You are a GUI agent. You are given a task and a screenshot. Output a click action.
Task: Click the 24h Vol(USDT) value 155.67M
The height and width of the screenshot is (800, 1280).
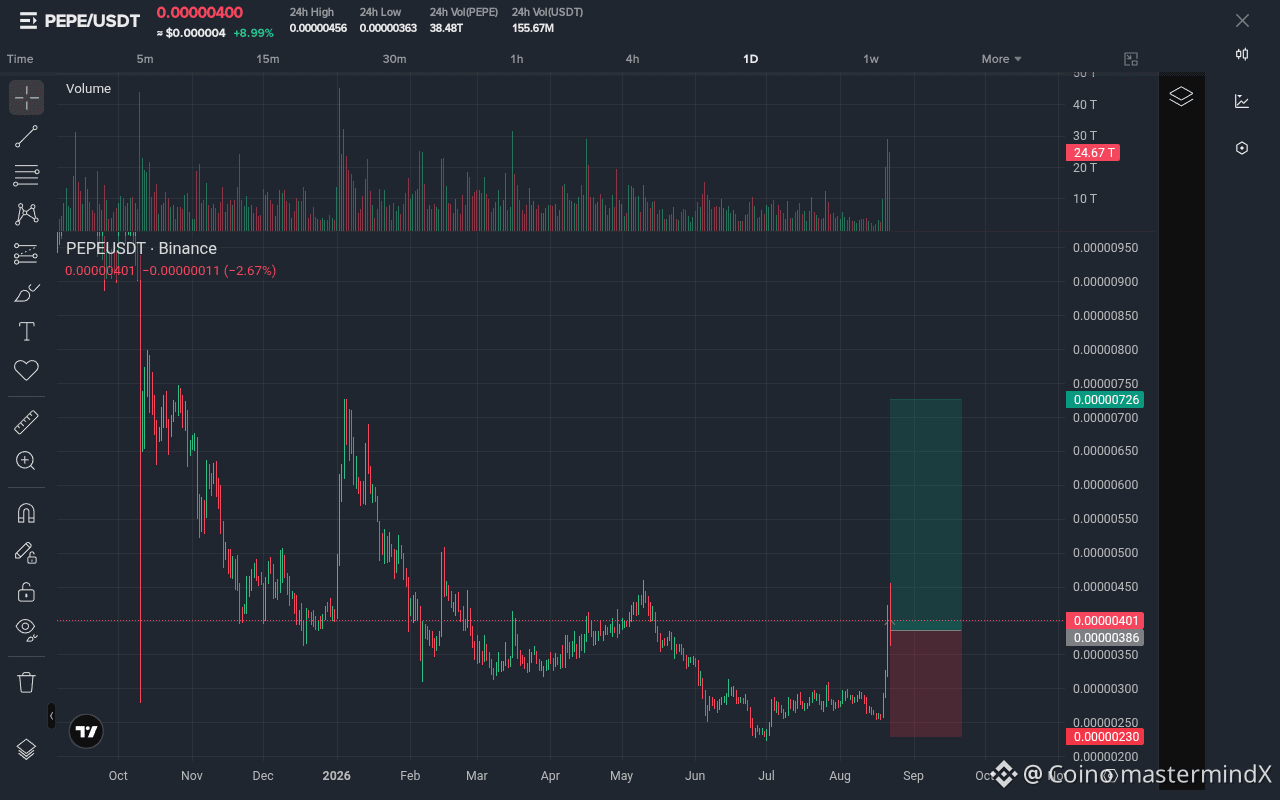[532, 28]
